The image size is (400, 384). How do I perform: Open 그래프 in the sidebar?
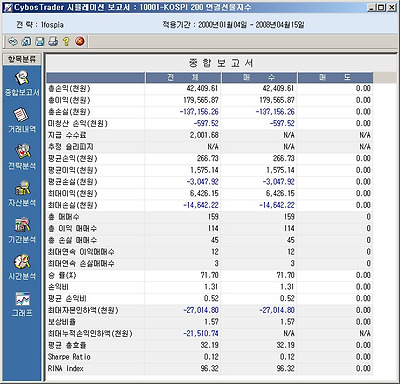click(22, 304)
